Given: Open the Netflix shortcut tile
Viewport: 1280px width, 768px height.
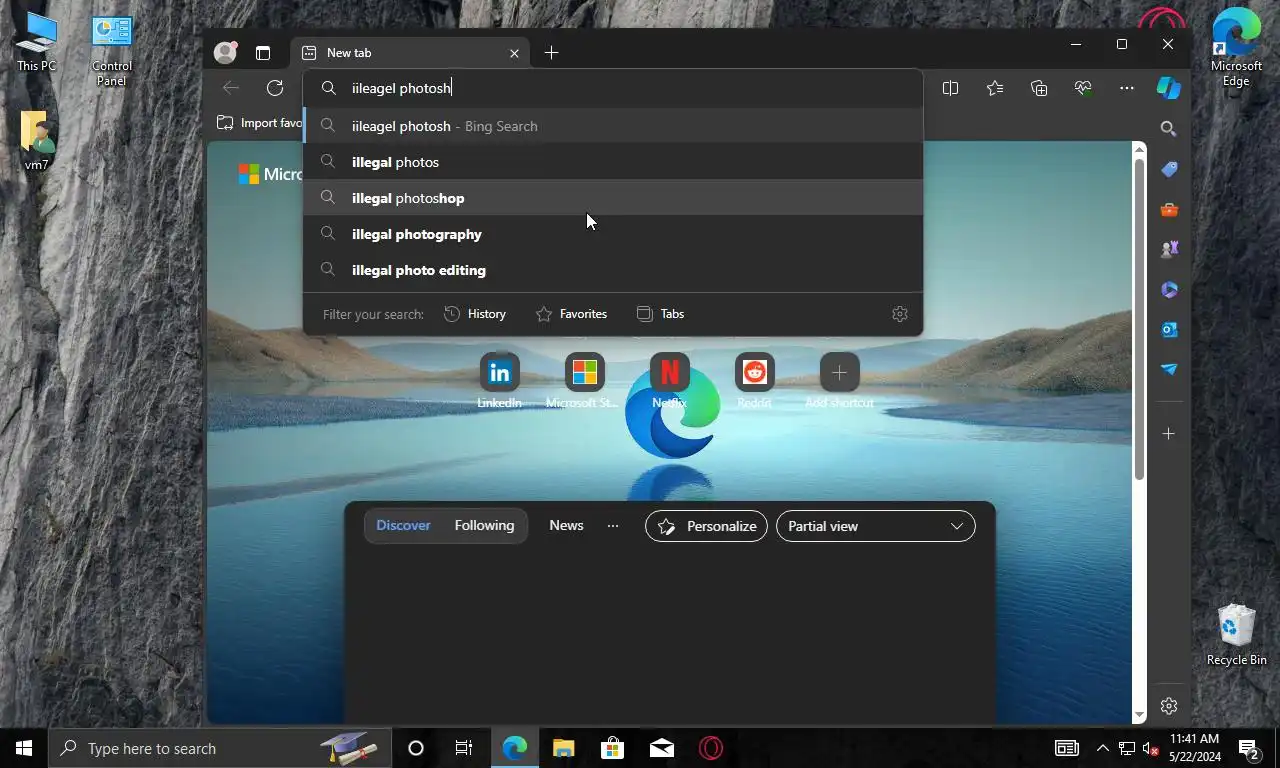Looking at the screenshot, I should tap(669, 381).
